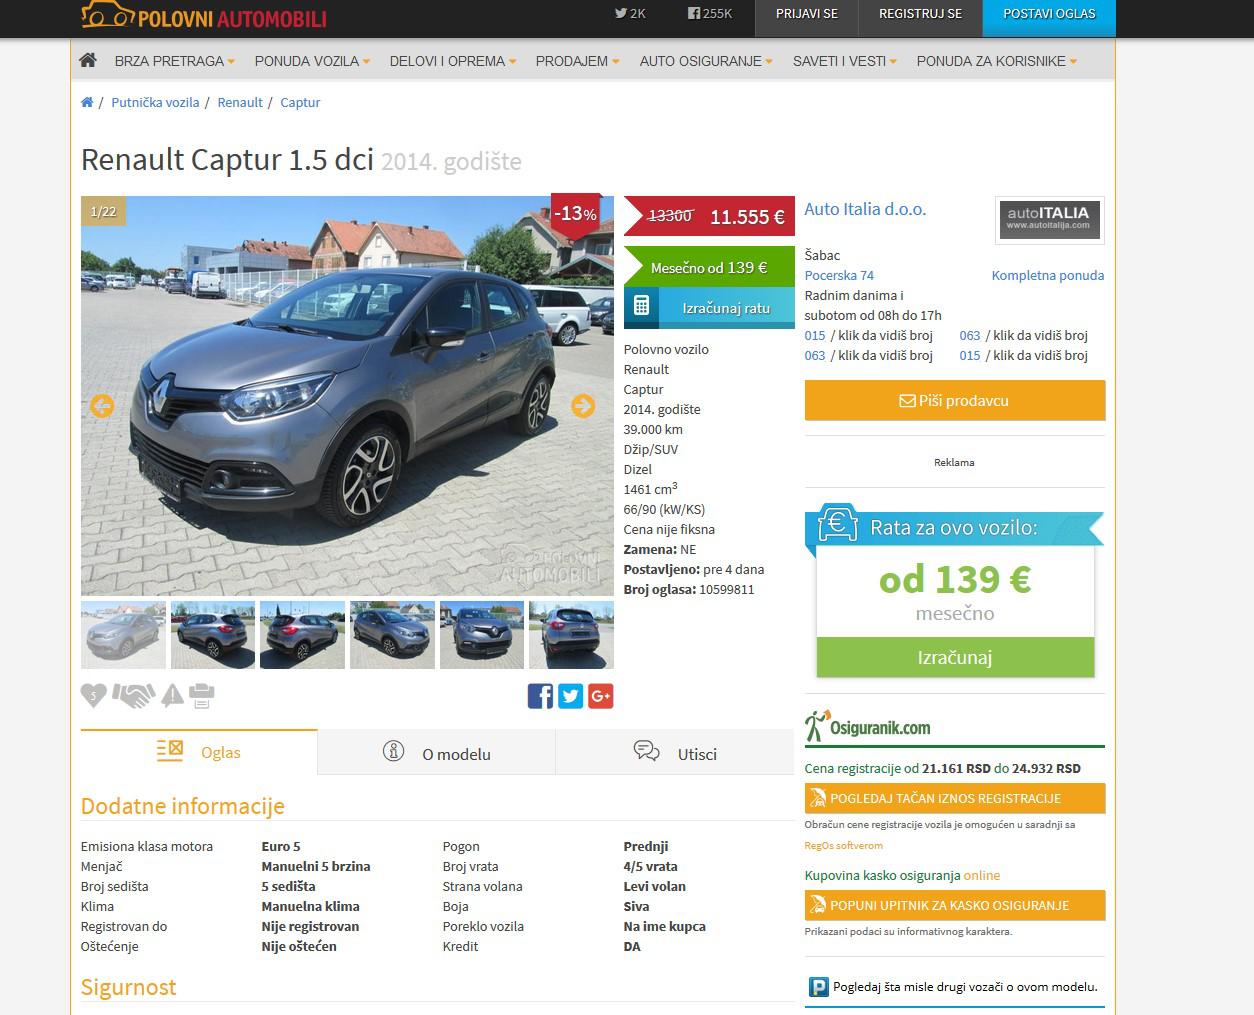Click PRIJAVI SE to log in
The image size is (1254, 1015).
click(x=807, y=14)
